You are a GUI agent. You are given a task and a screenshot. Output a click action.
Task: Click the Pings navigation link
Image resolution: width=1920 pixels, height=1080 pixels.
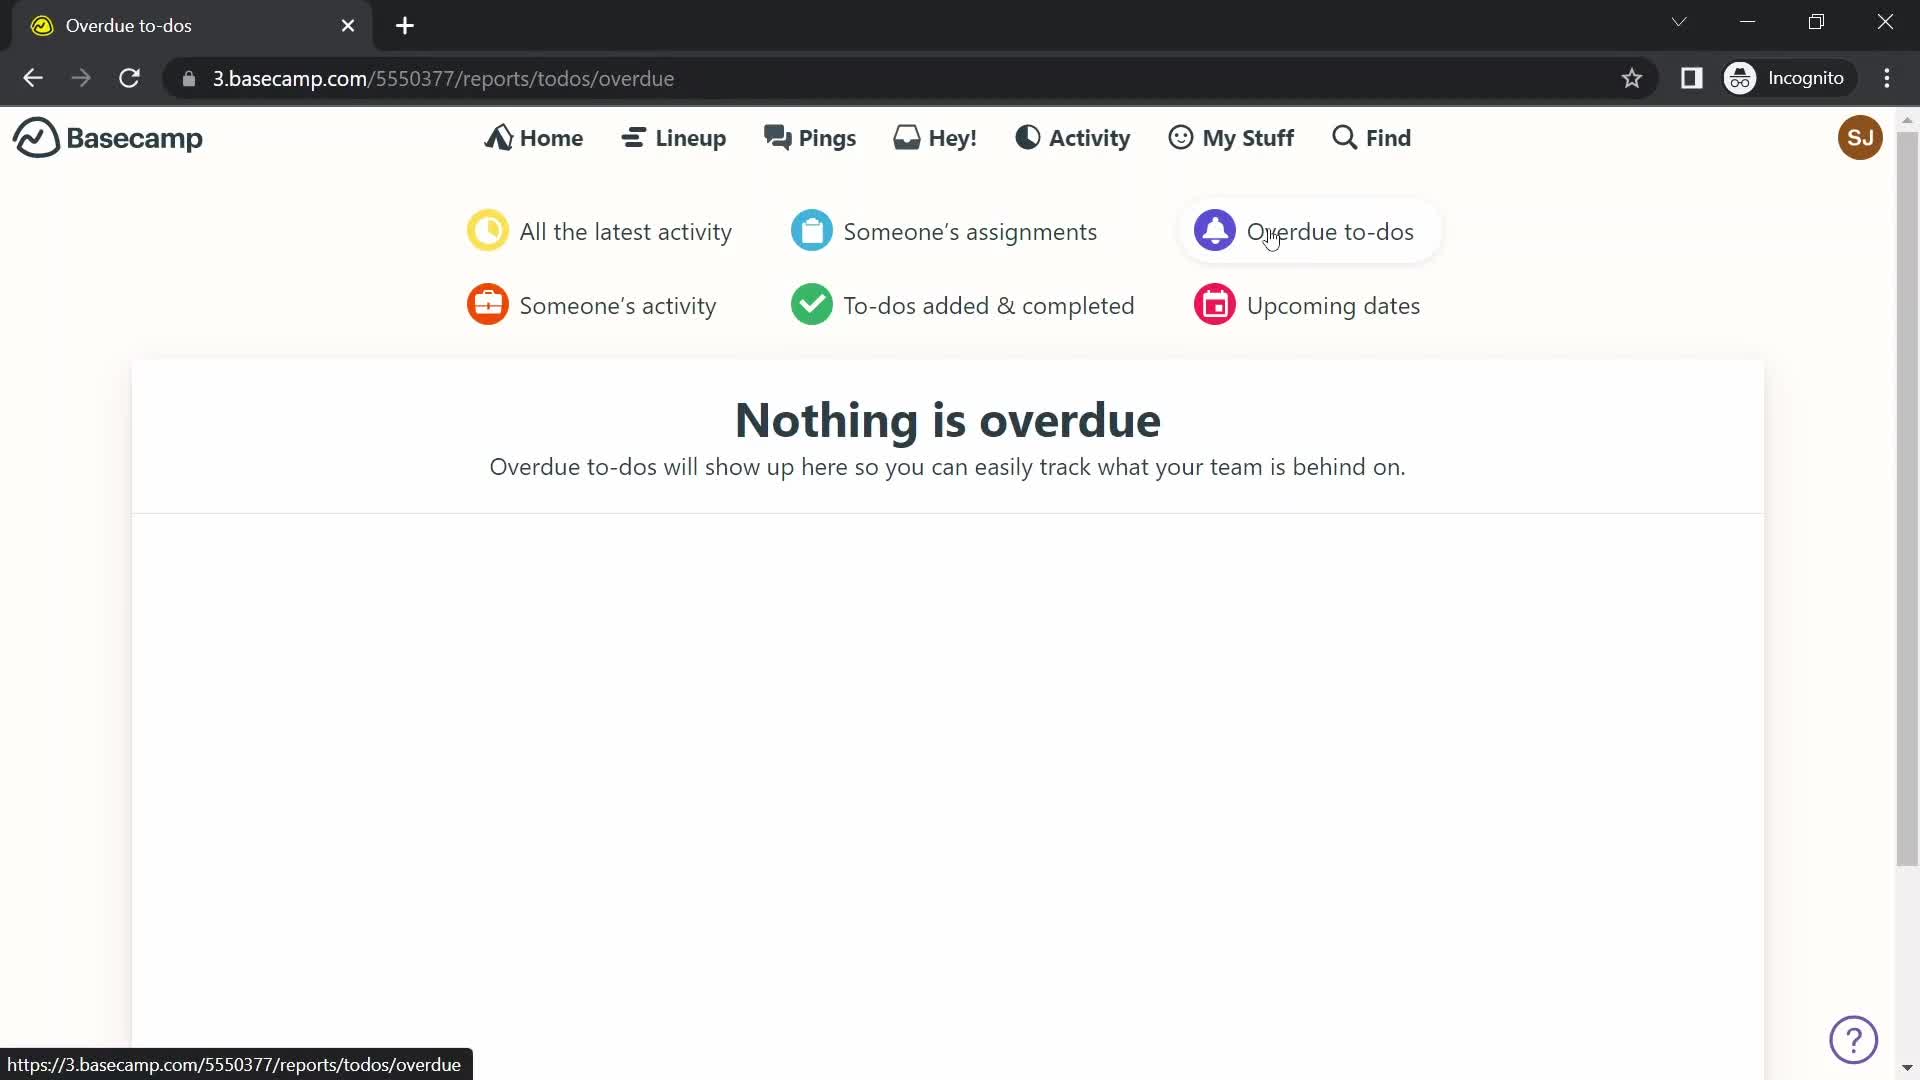click(810, 137)
